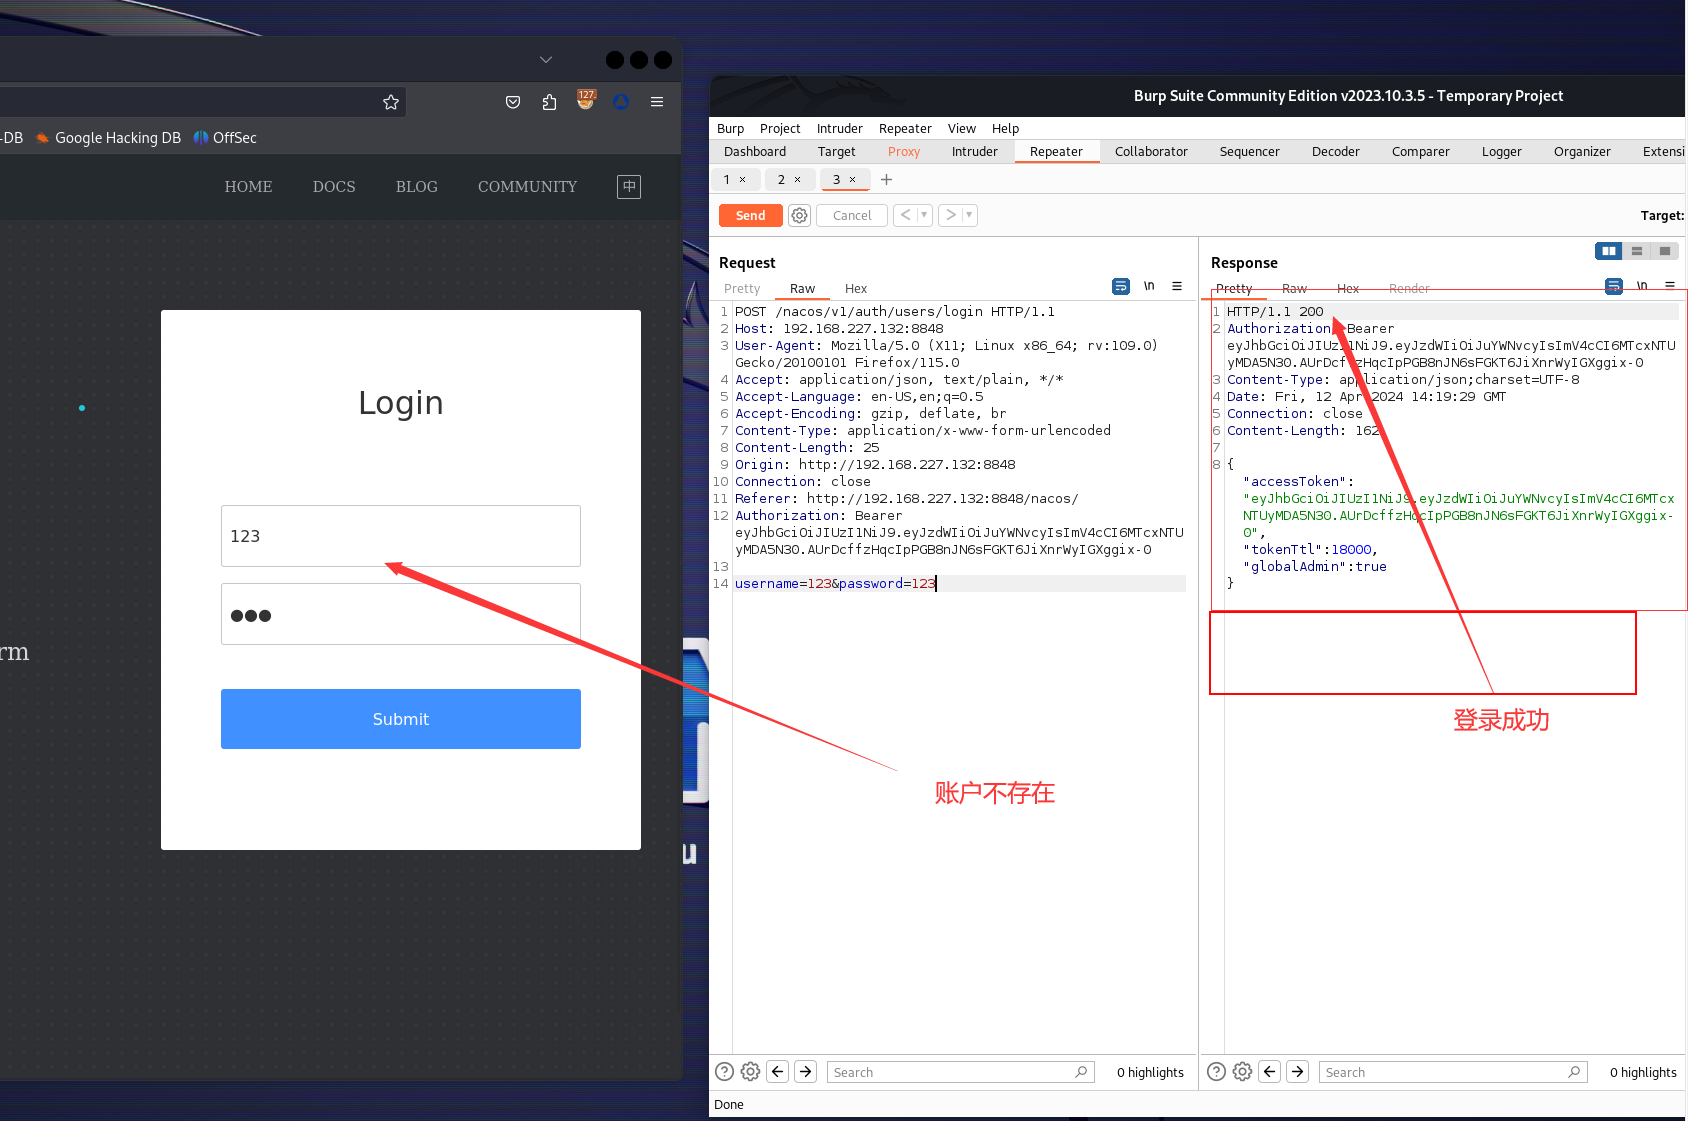The height and width of the screenshot is (1121, 1688).
Task: Click the Cancel button in Repeater
Action: click(x=852, y=215)
